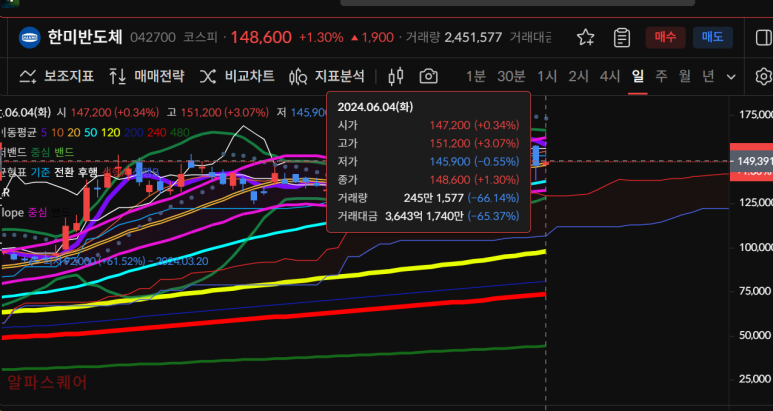773x411 pixels.
Task: Select the 월 monthly timeframe
Action: [684, 76]
